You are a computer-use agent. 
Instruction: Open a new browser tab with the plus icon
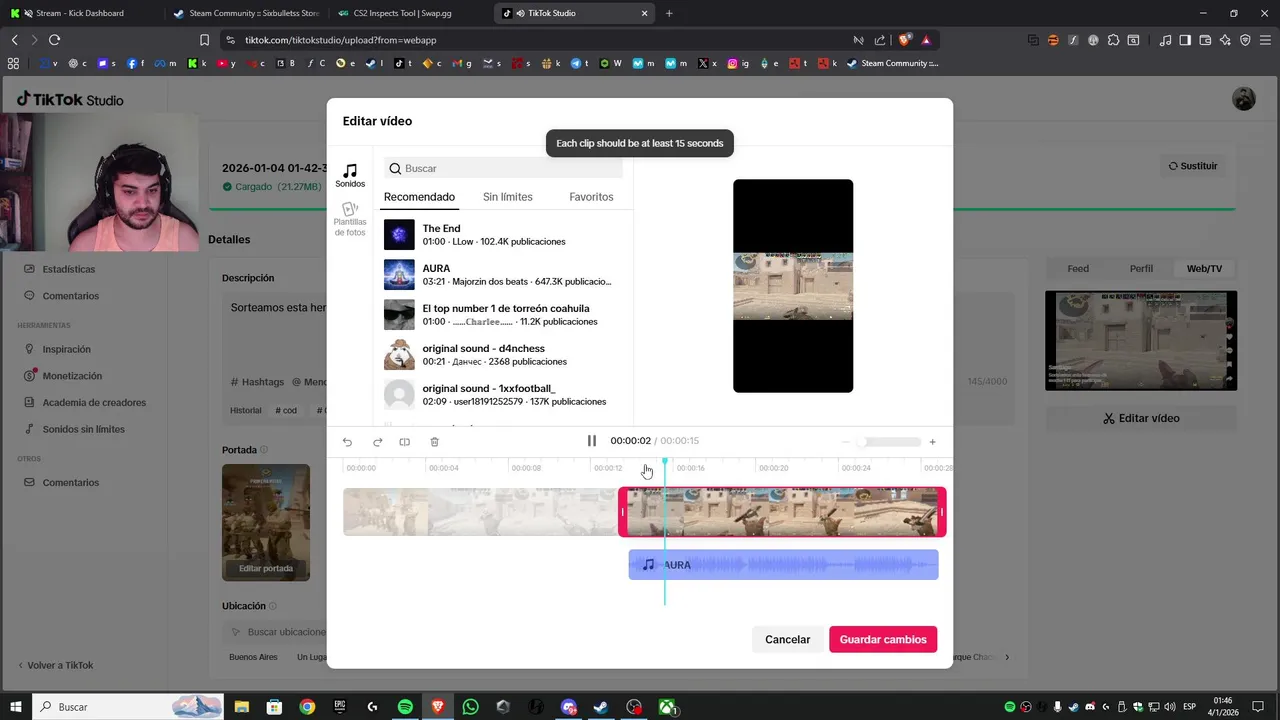(669, 13)
